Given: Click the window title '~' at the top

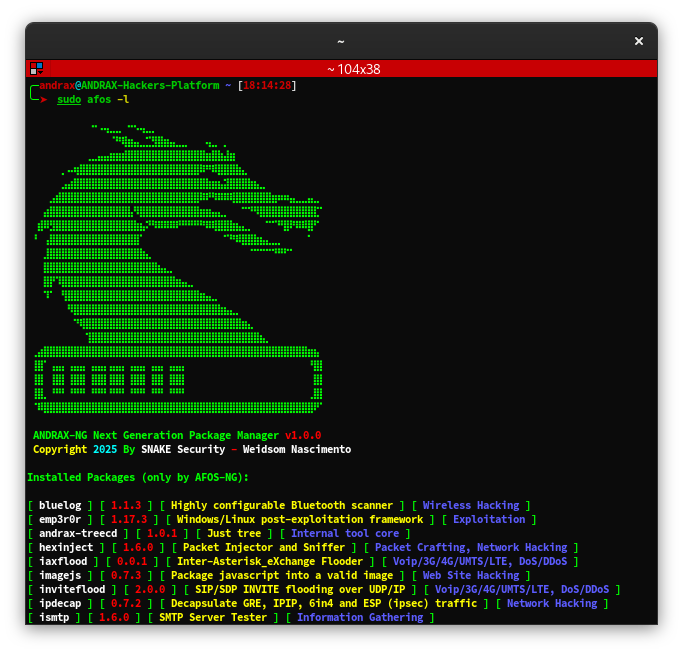Looking at the screenshot, I should tap(341, 42).
